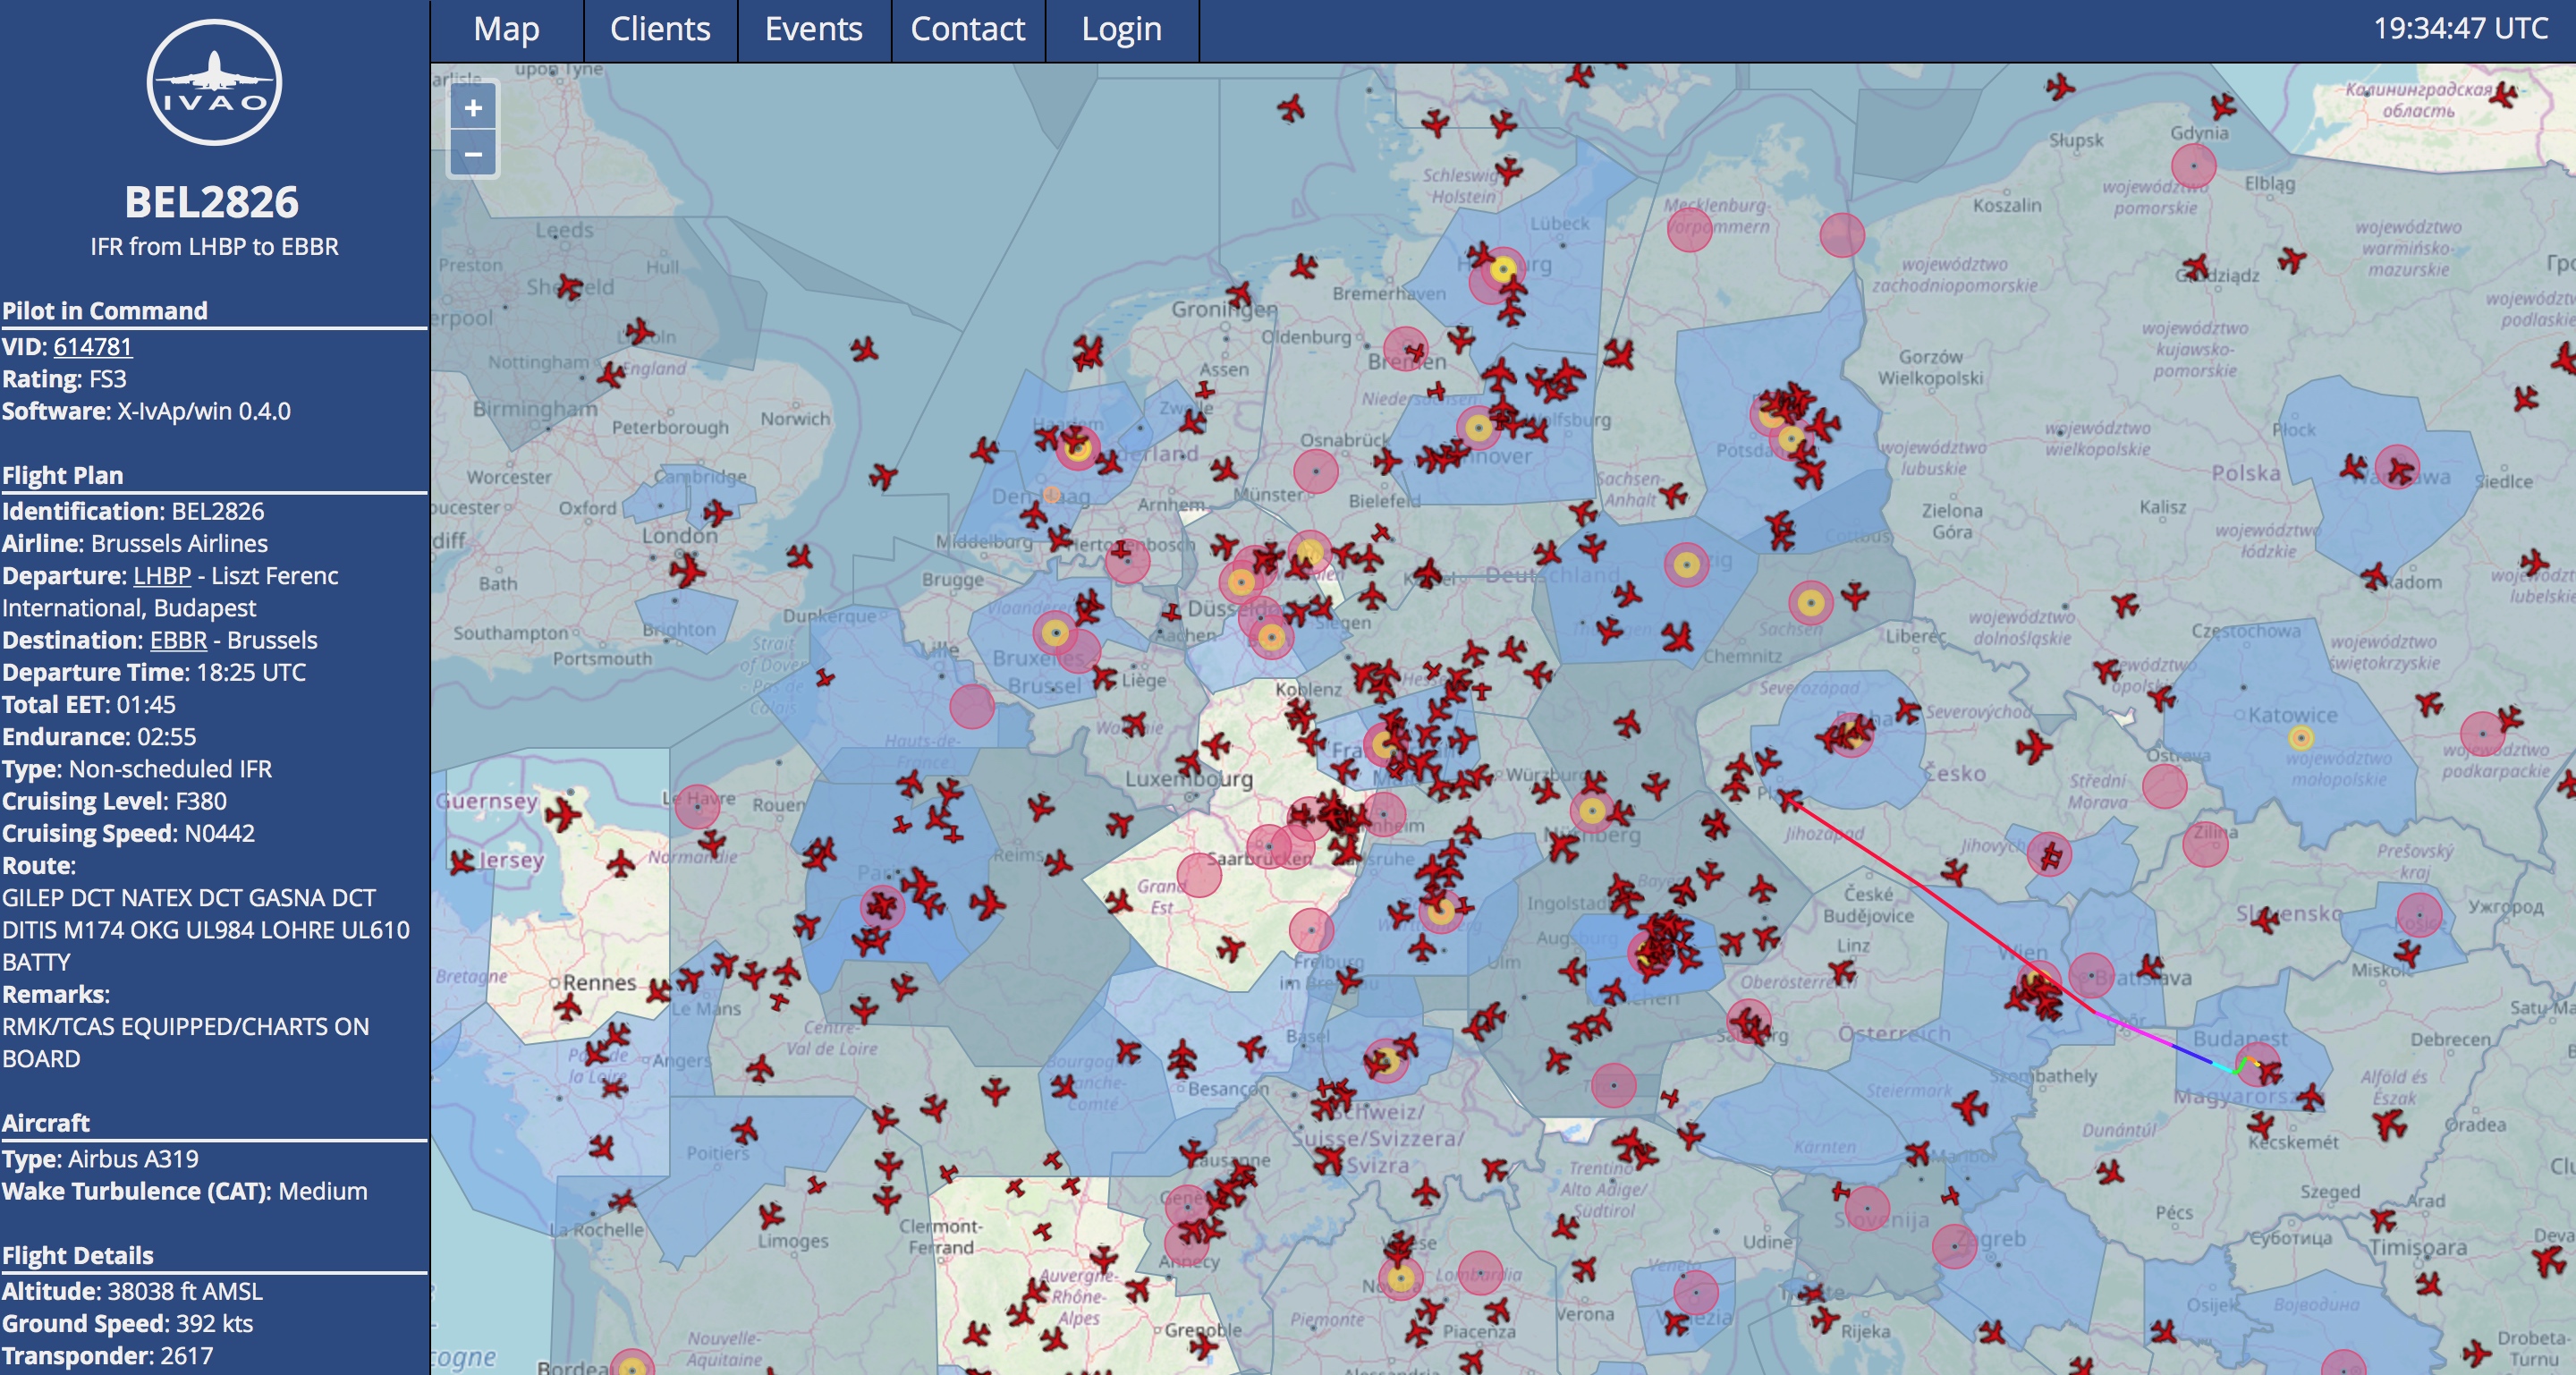
Task: Open pilot VID 614781 link
Action: click(92, 347)
